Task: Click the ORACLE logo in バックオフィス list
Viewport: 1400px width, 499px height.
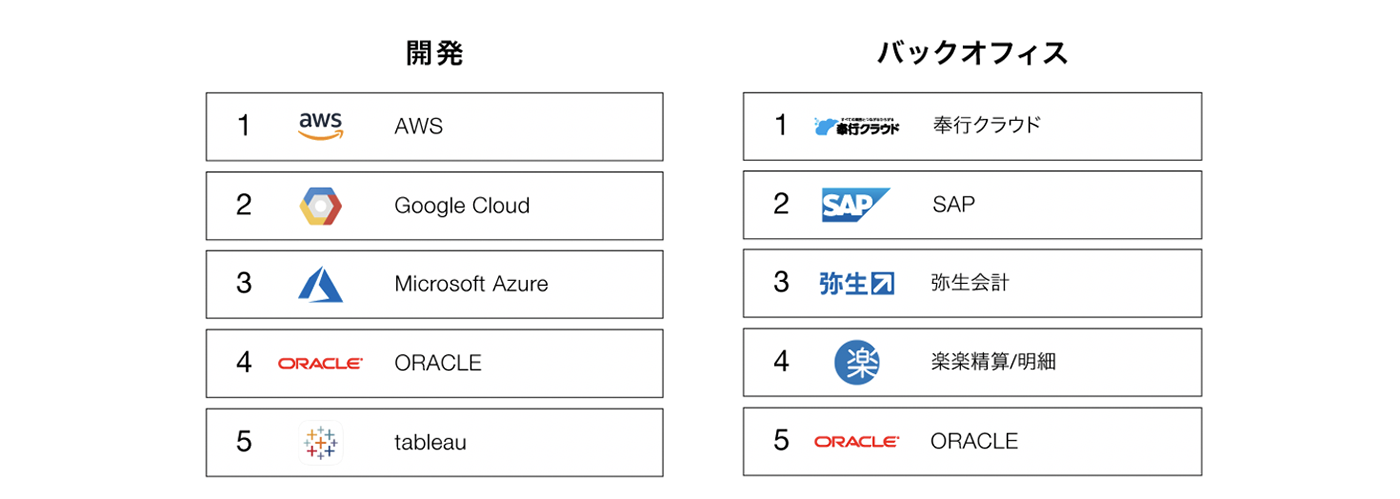Action: [x=857, y=441]
